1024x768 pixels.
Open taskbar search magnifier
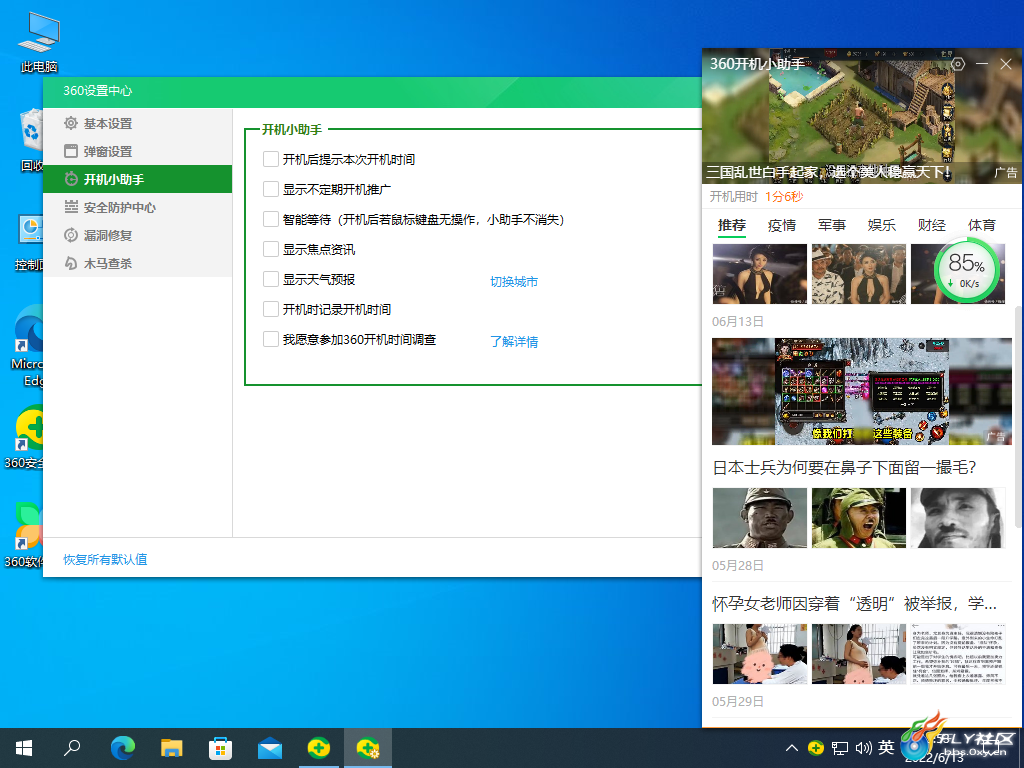(x=72, y=748)
